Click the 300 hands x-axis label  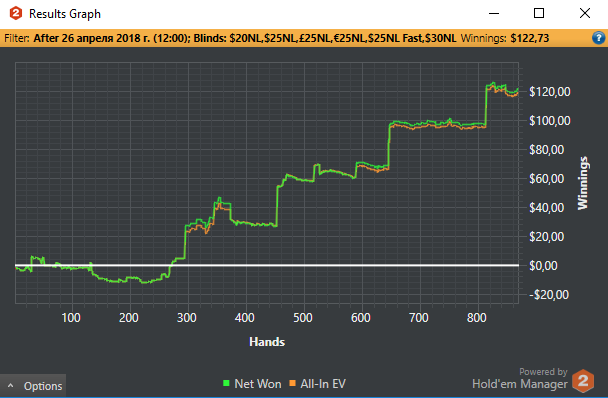[187, 318]
